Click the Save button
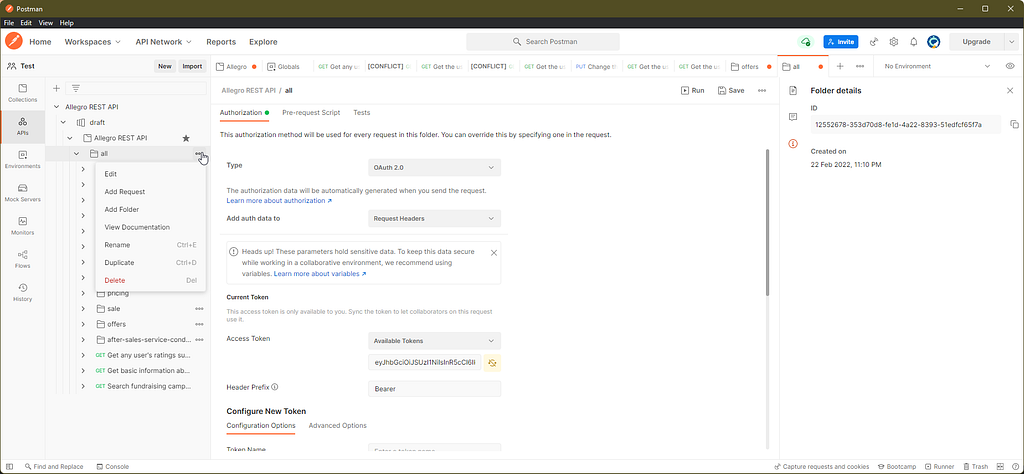This screenshot has width=1024, height=474. [x=731, y=91]
